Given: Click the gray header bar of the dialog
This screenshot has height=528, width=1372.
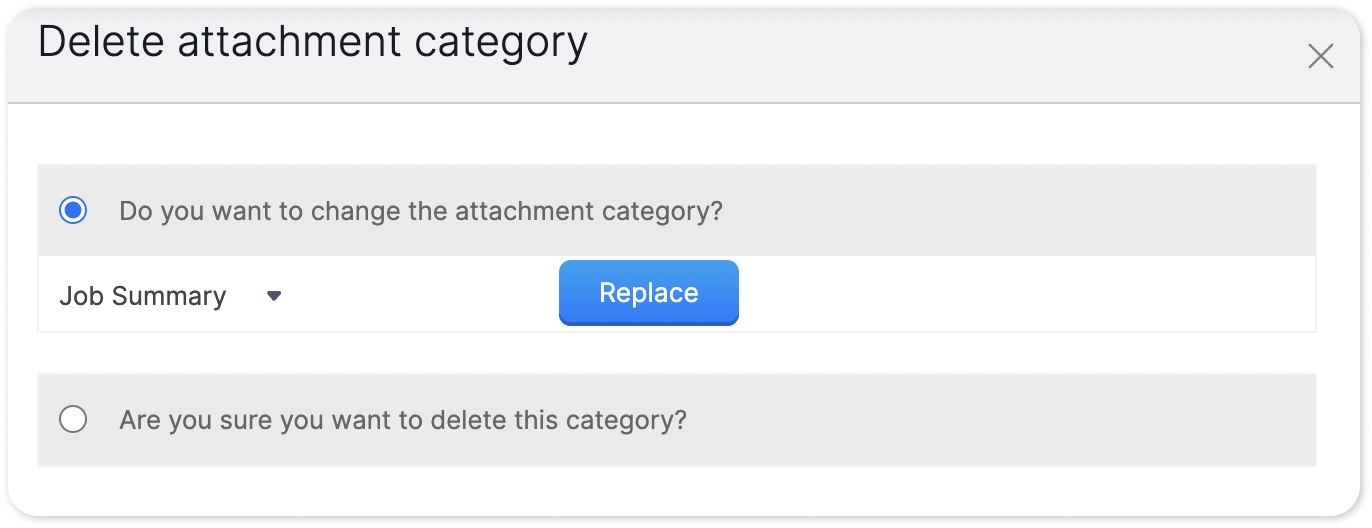Looking at the screenshot, I should 900,50.
